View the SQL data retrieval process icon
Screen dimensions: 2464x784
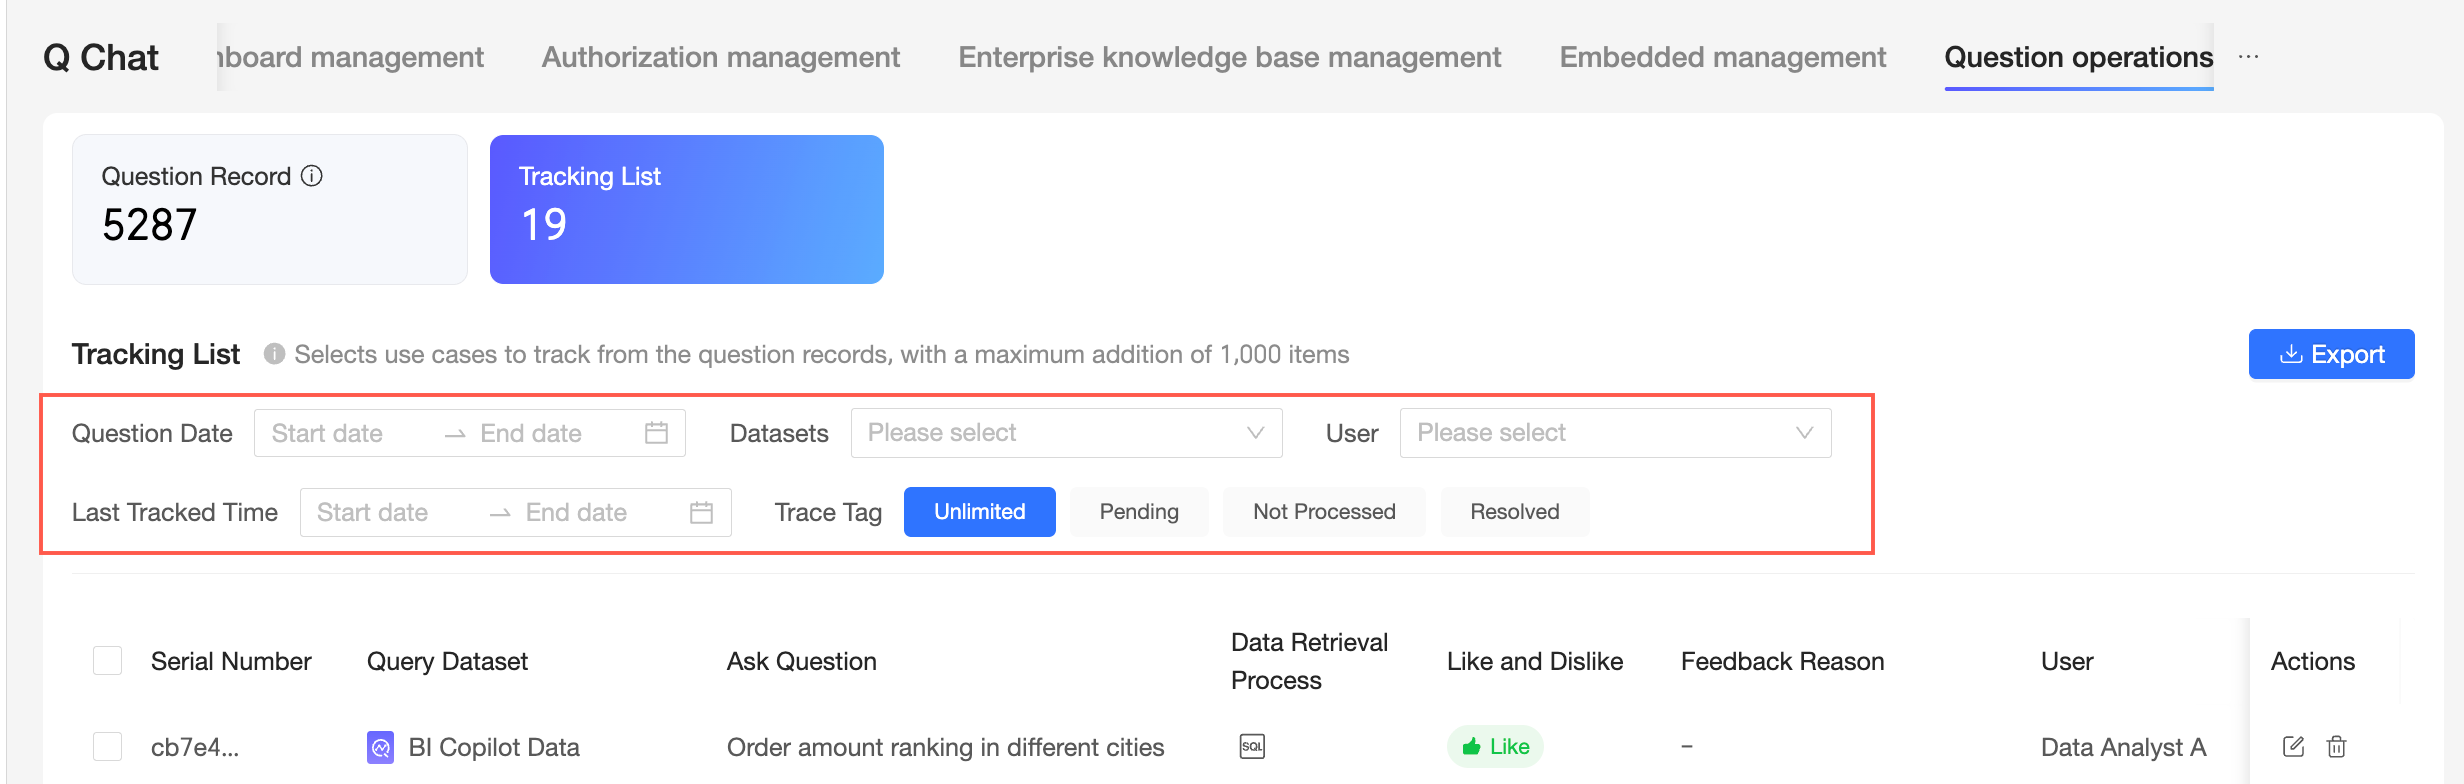[x=1252, y=747]
